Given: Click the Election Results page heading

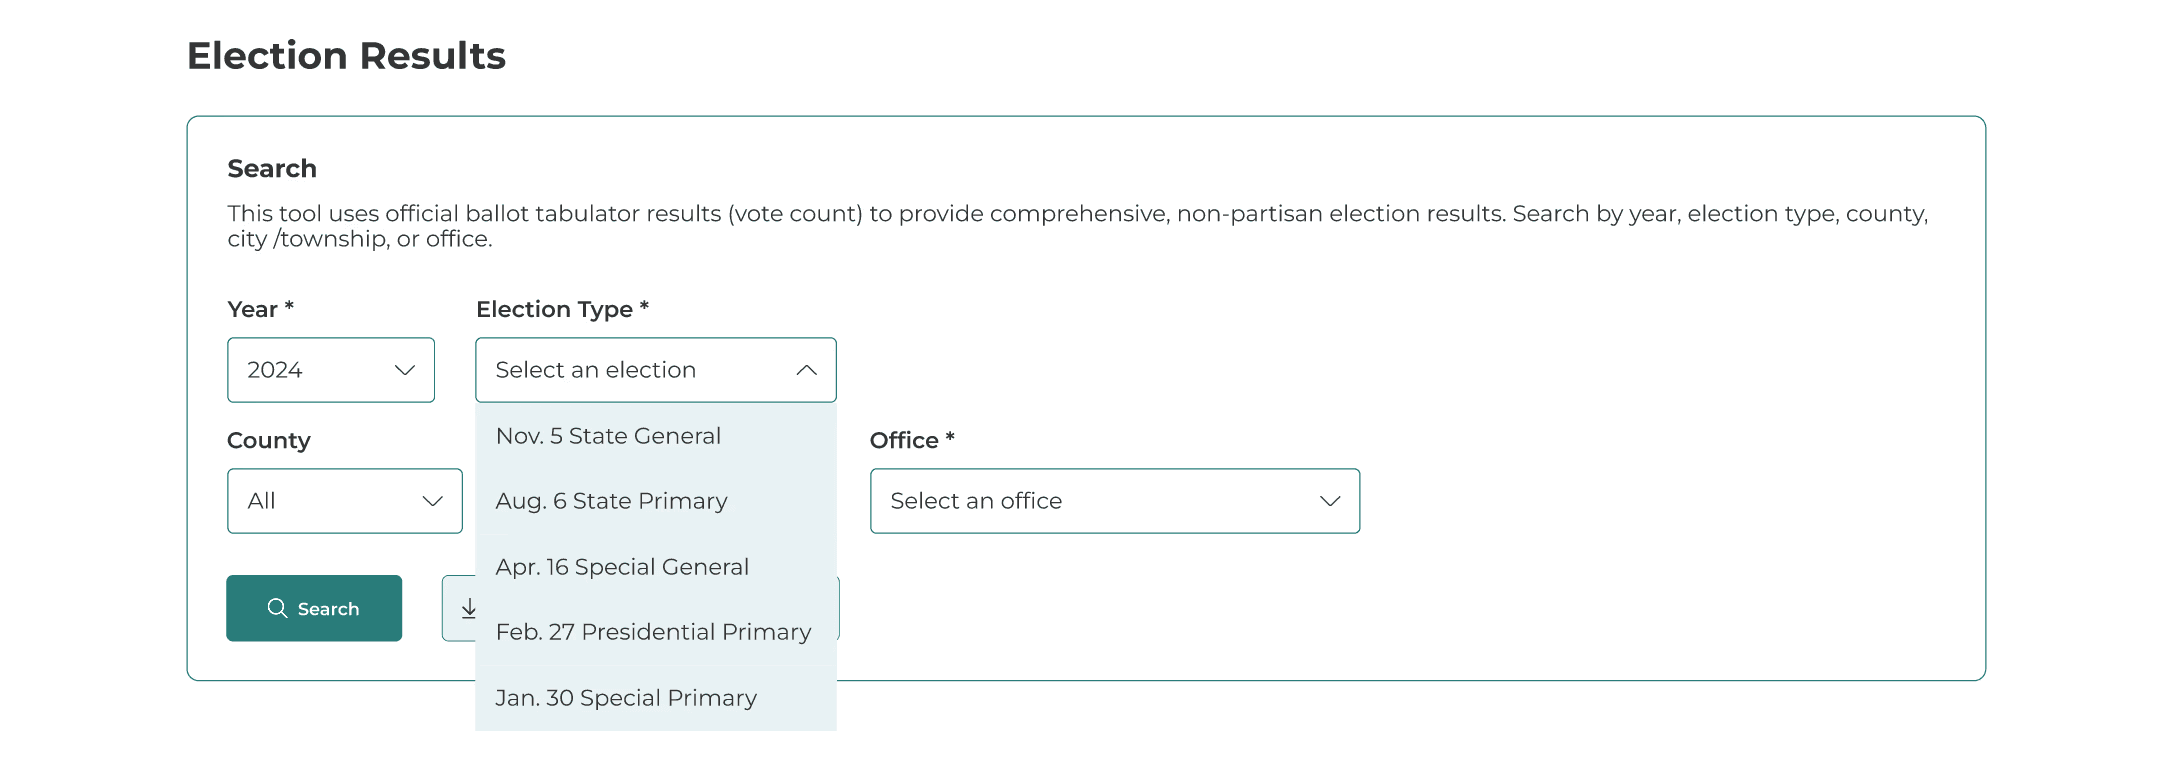Looking at the screenshot, I should (346, 56).
